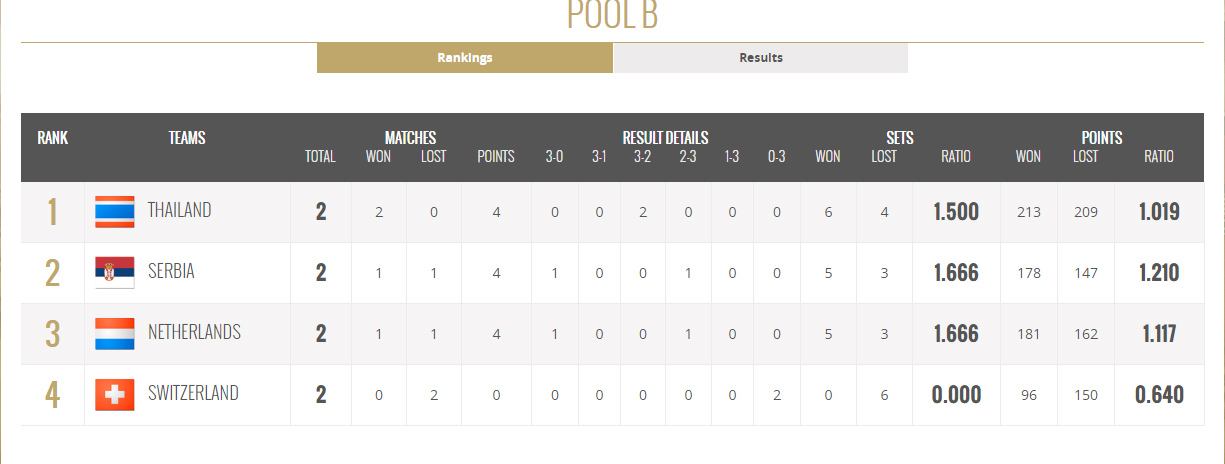Open the NETHERLANDS team link
1225x464 pixels.
pos(194,332)
